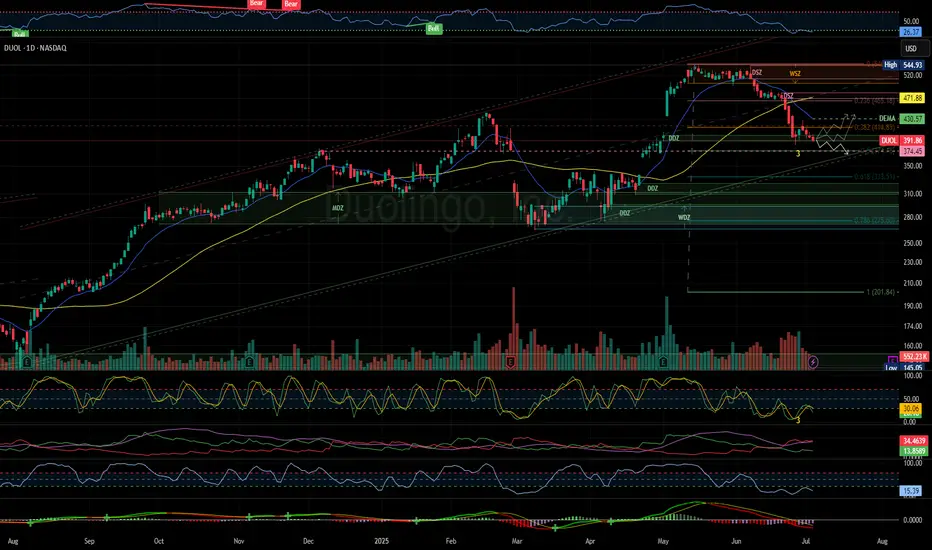932x550 pixels.
Task: Select the High 544.93 price label
Action: (903, 65)
